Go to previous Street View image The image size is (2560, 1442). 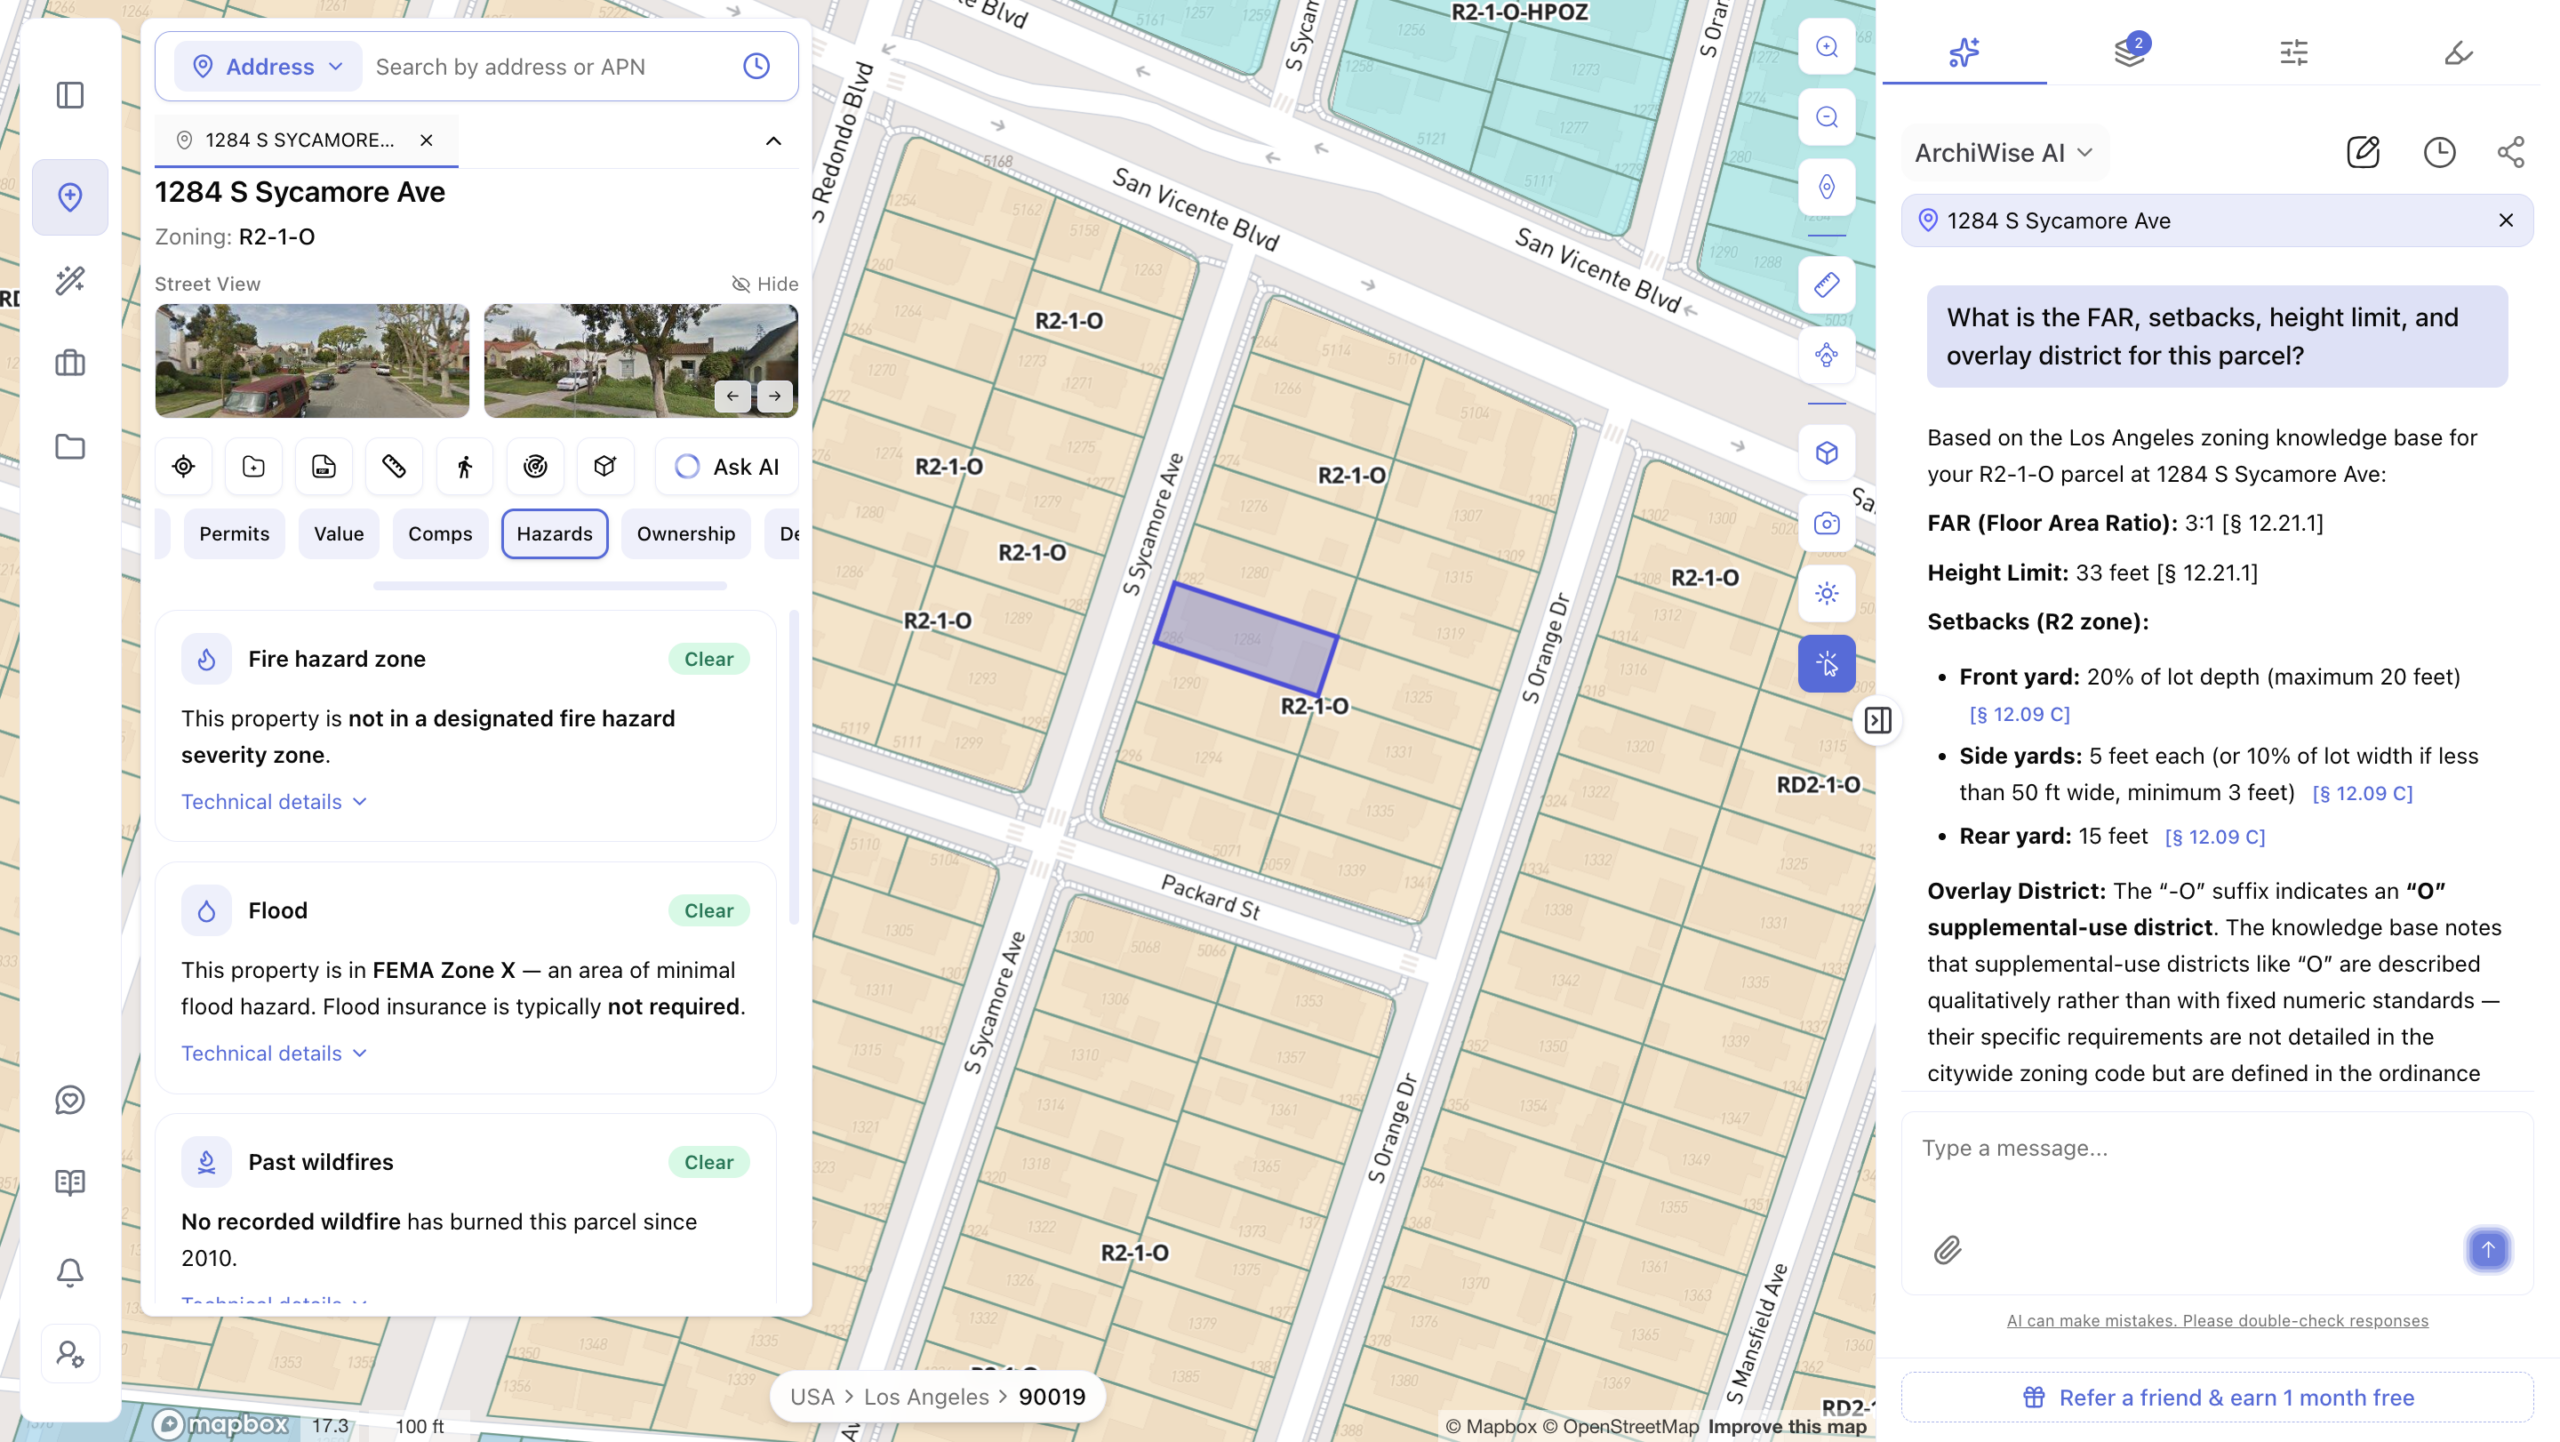tap(733, 396)
